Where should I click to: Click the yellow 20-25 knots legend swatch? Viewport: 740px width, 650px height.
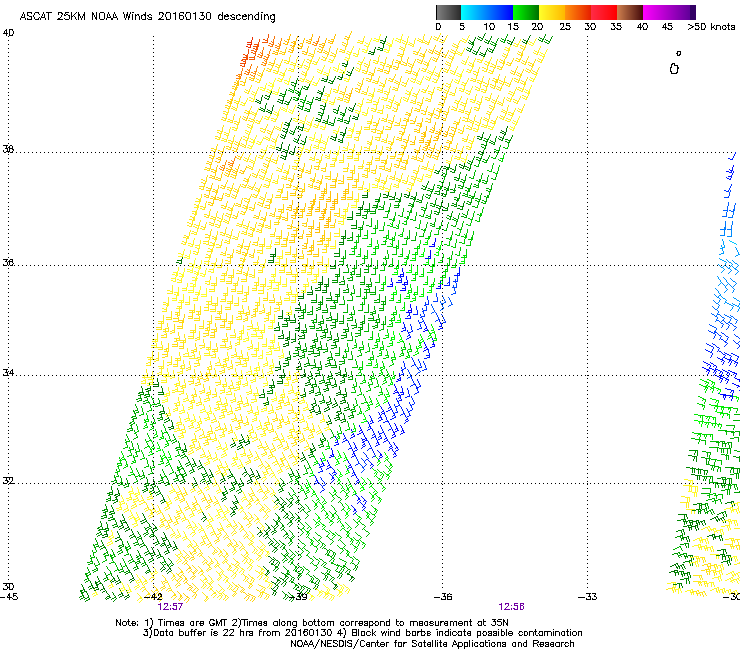pos(552,12)
